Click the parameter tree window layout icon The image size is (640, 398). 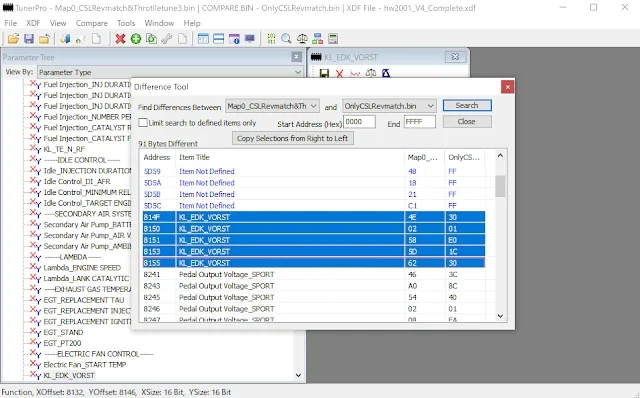pos(203,39)
